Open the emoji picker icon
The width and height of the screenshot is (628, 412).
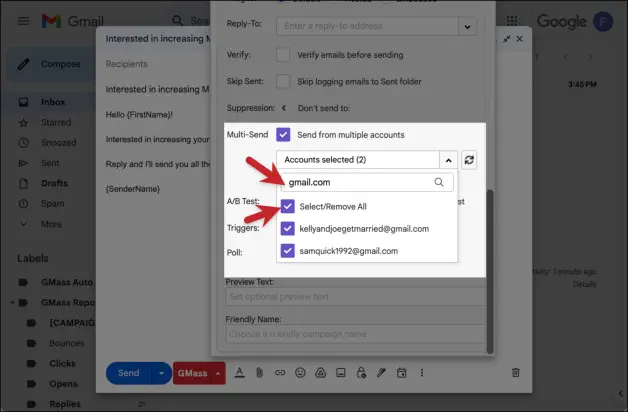pos(300,373)
